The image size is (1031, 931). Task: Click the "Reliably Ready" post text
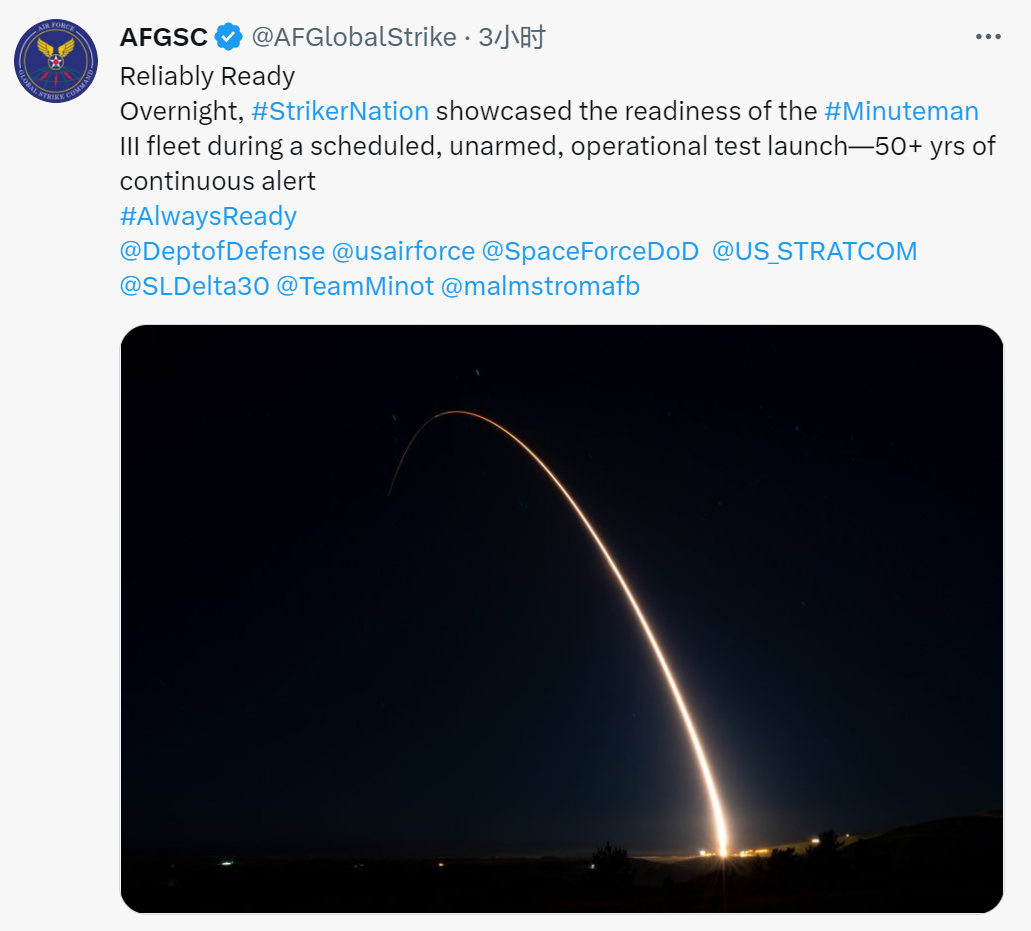pyautogui.click(x=207, y=76)
